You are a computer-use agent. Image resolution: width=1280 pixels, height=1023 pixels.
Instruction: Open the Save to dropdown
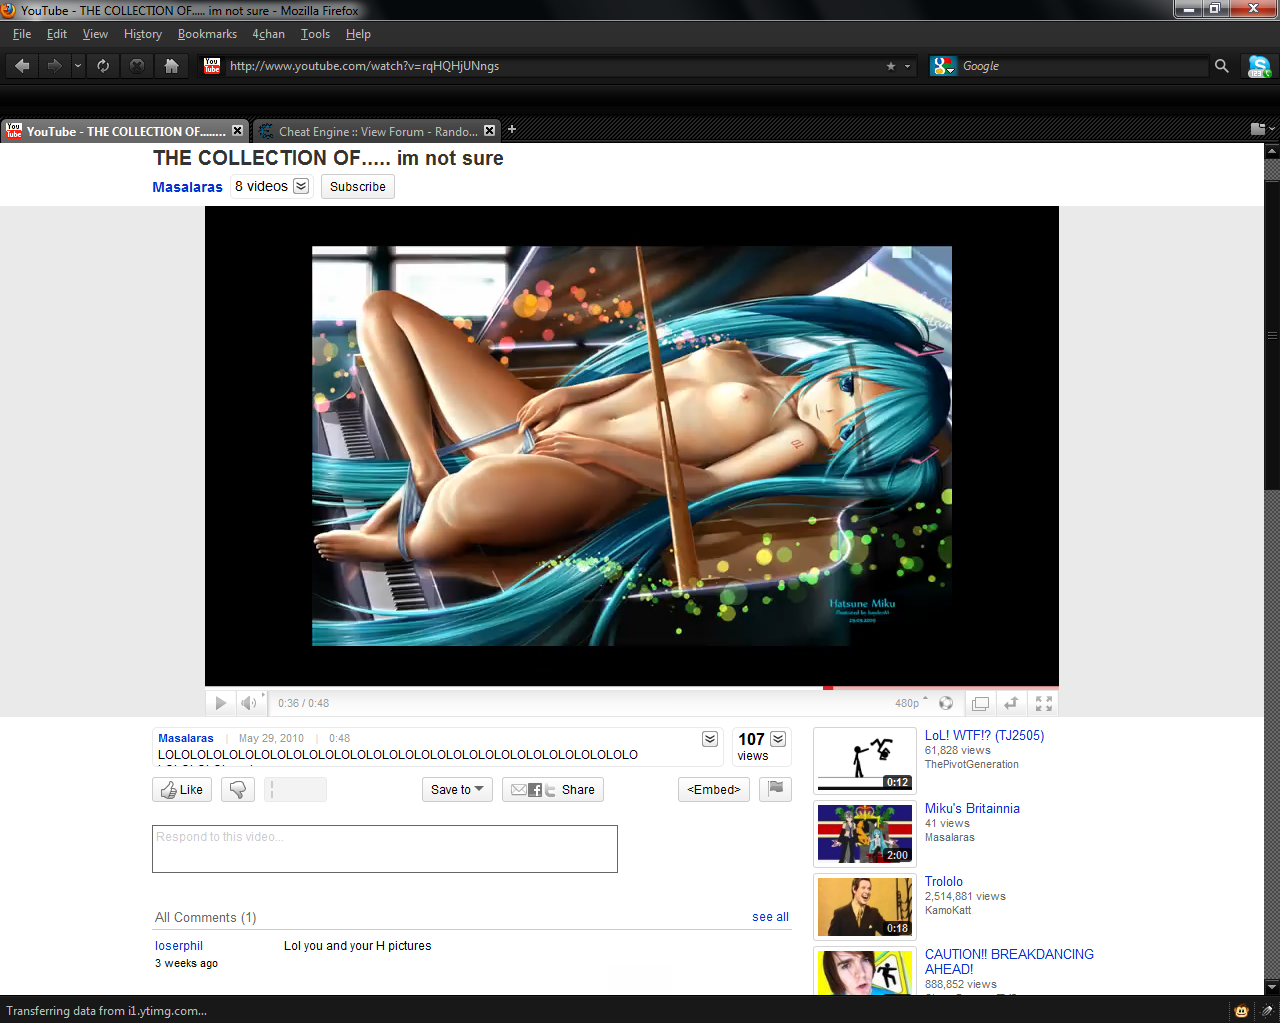pos(457,790)
